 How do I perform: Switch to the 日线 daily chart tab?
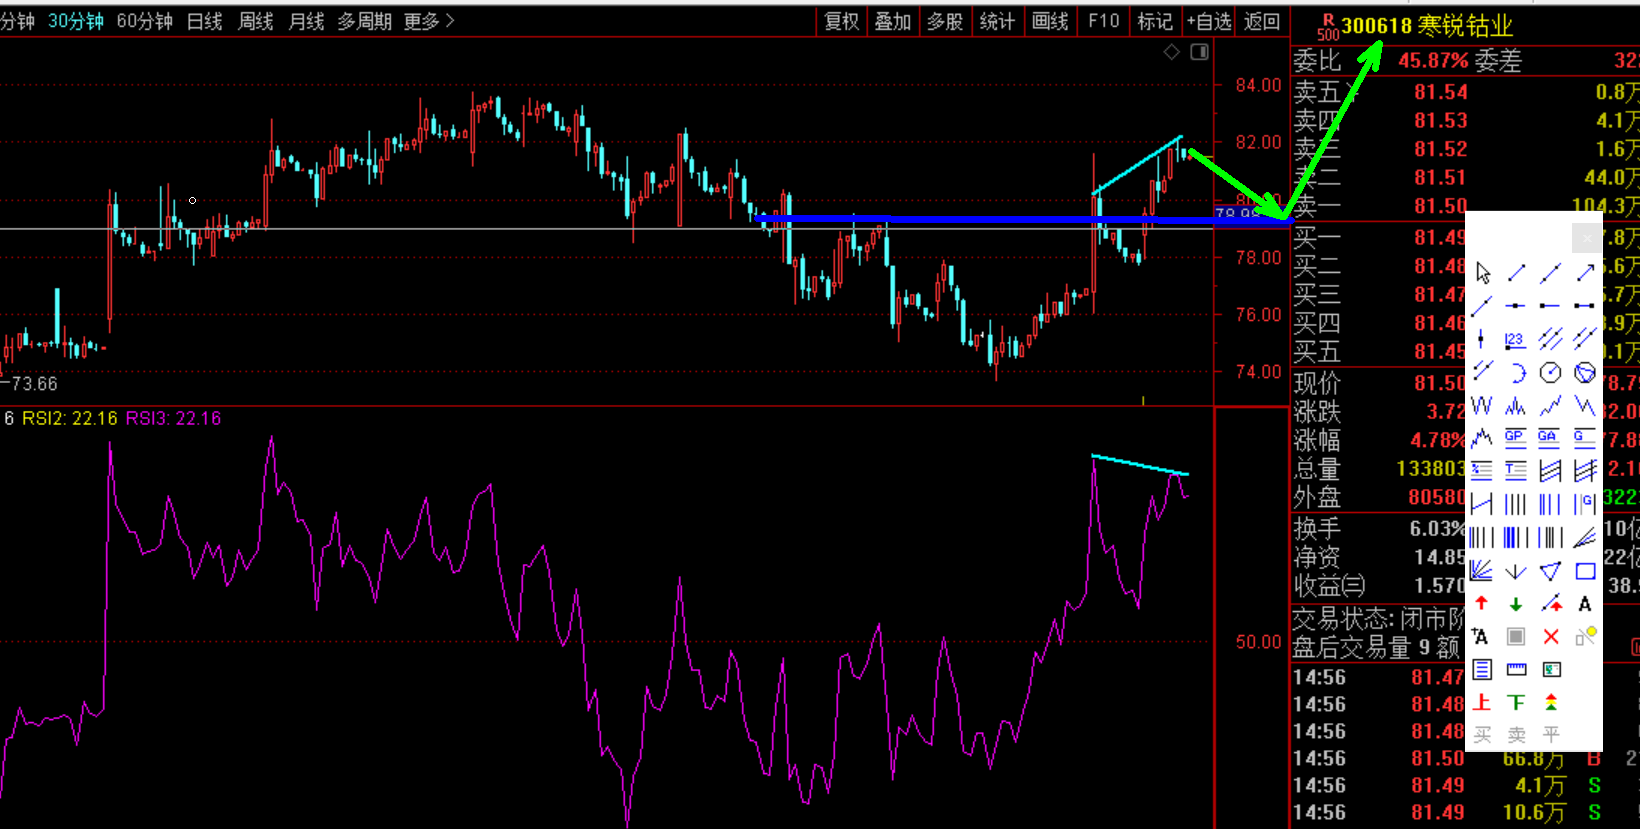[205, 21]
